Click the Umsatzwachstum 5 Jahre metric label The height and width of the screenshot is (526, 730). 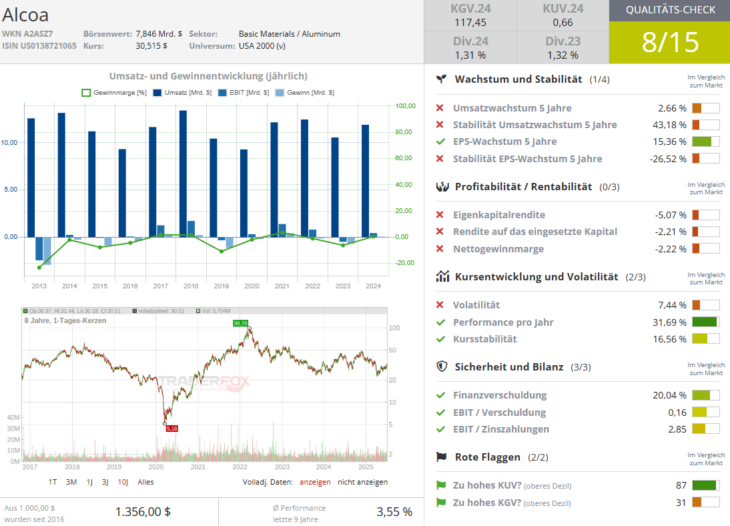click(x=512, y=108)
